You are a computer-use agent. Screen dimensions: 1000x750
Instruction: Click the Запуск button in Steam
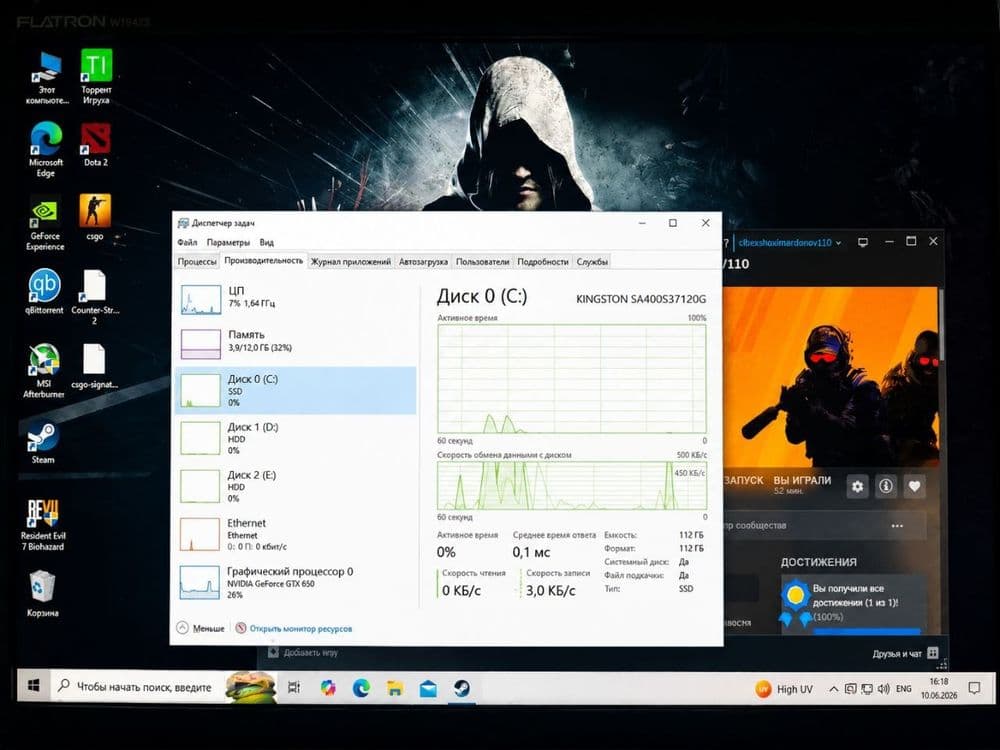point(744,480)
